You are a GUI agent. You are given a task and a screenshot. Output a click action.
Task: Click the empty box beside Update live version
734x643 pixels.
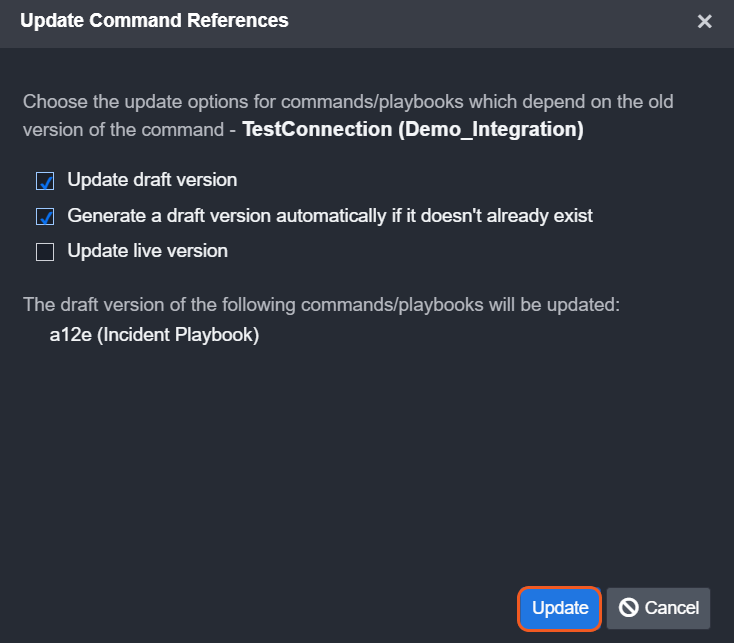coord(45,252)
